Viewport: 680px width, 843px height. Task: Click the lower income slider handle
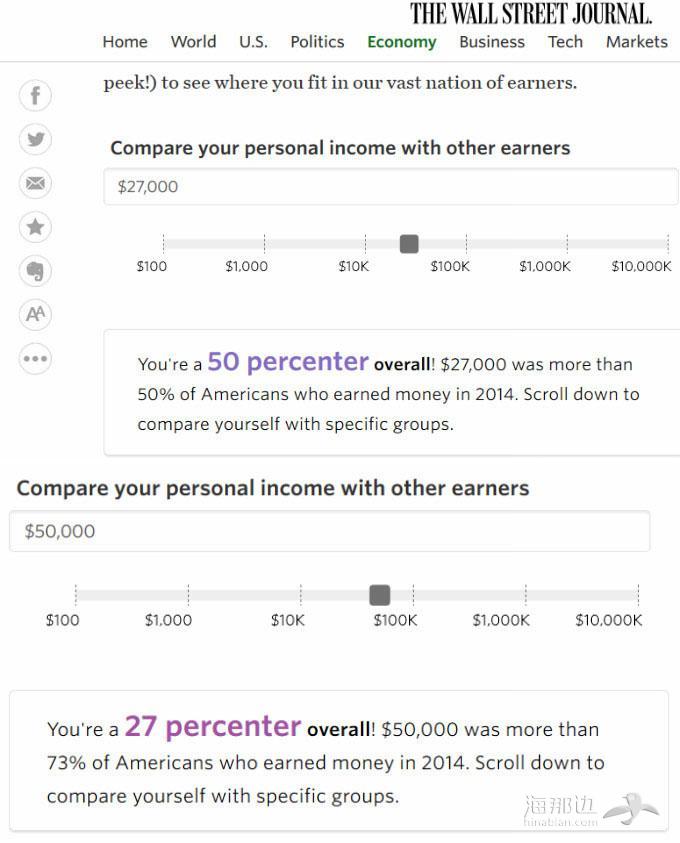click(380, 595)
